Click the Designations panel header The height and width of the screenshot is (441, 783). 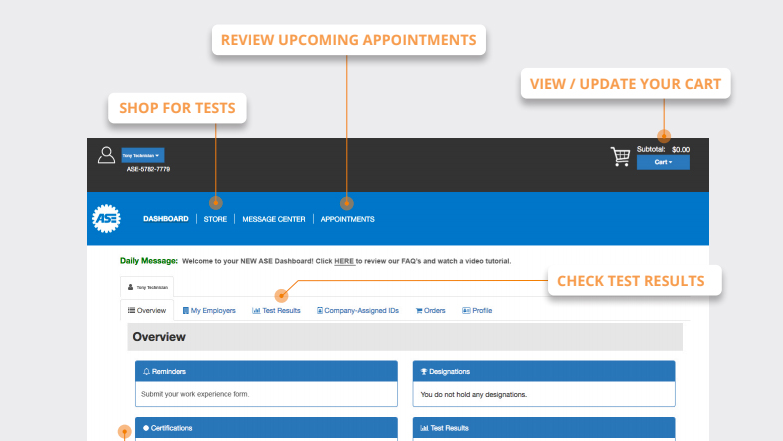coord(544,371)
